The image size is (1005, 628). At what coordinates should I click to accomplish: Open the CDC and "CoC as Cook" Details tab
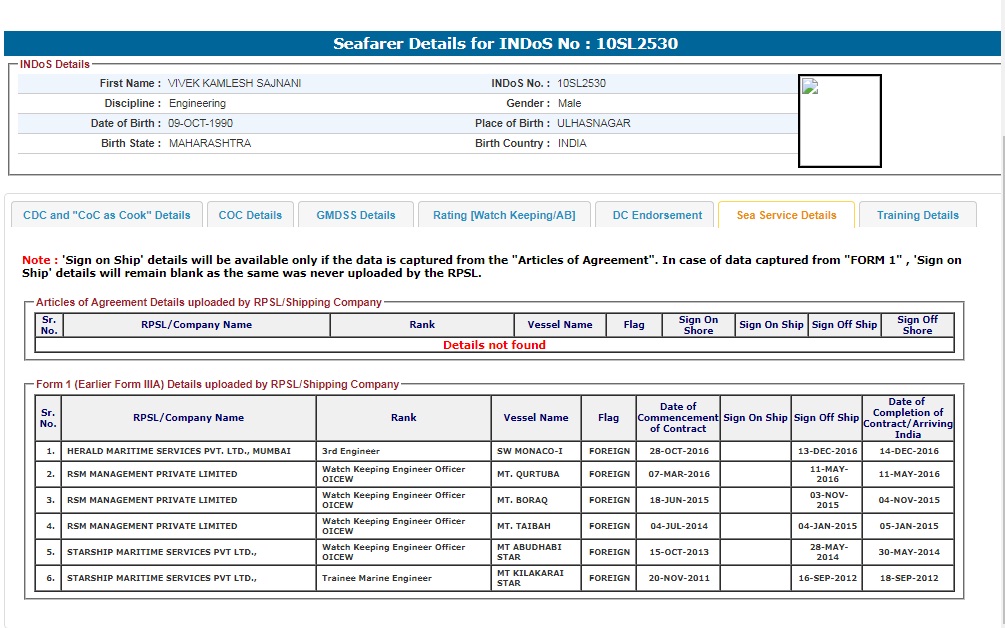[107, 215]
